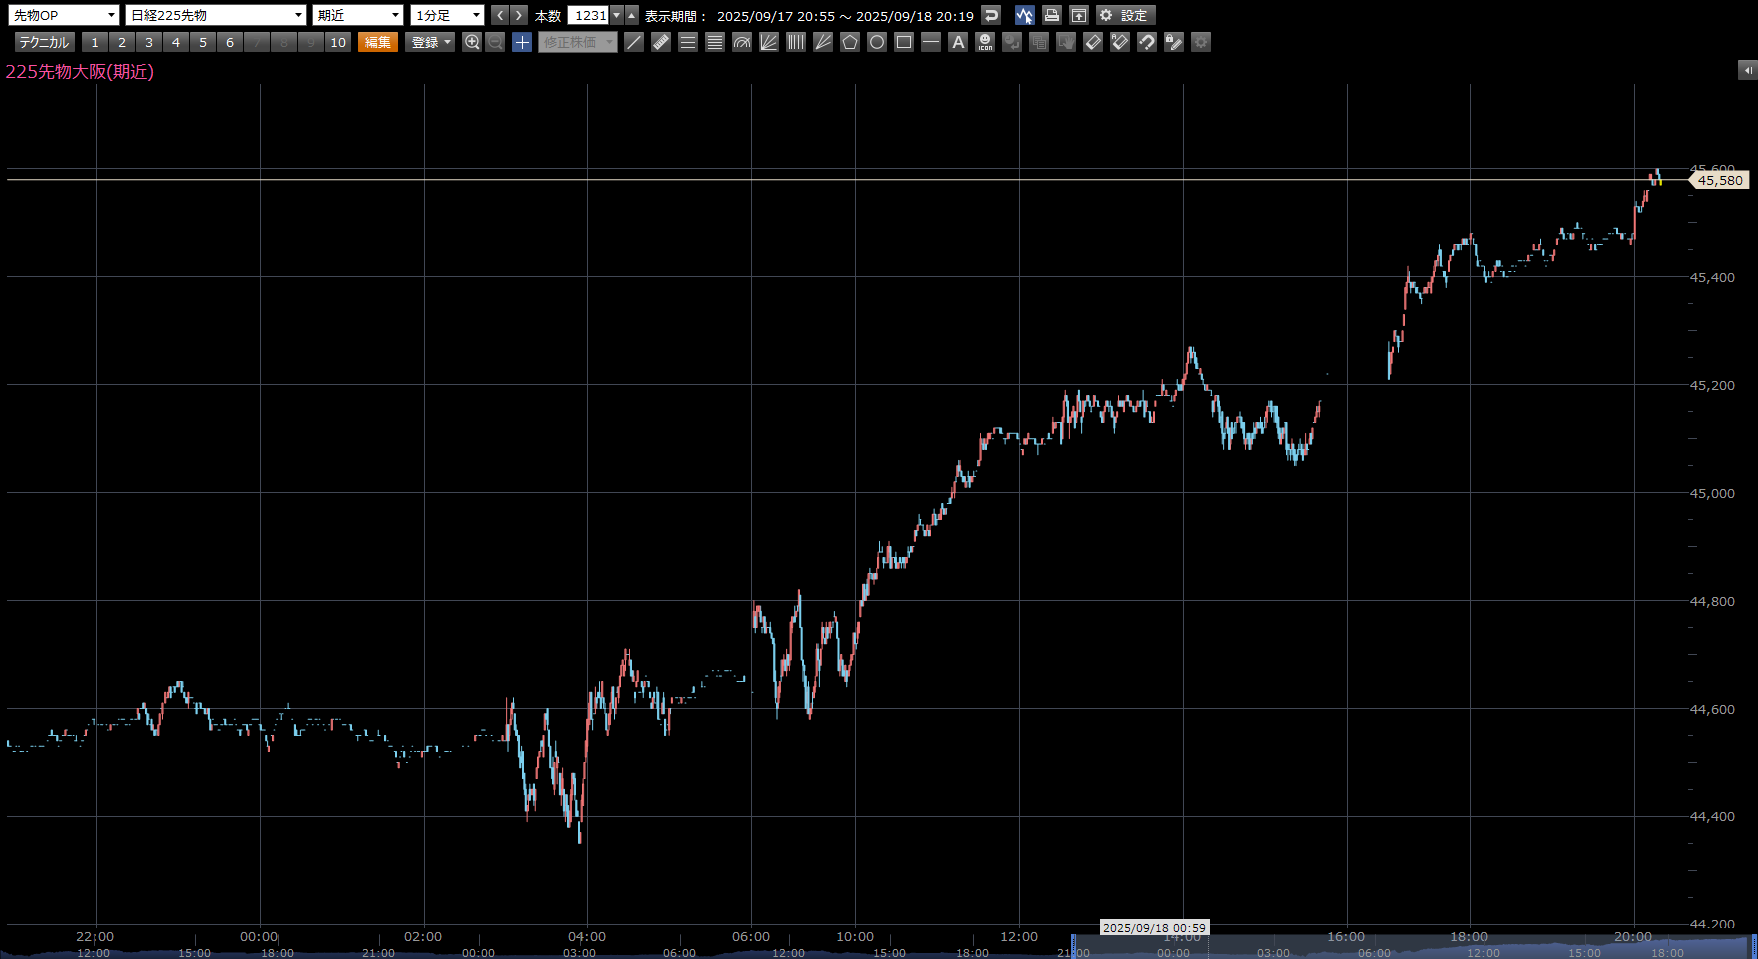
Task: Select the Fibonacci fan lines tool
Action: 769,42
